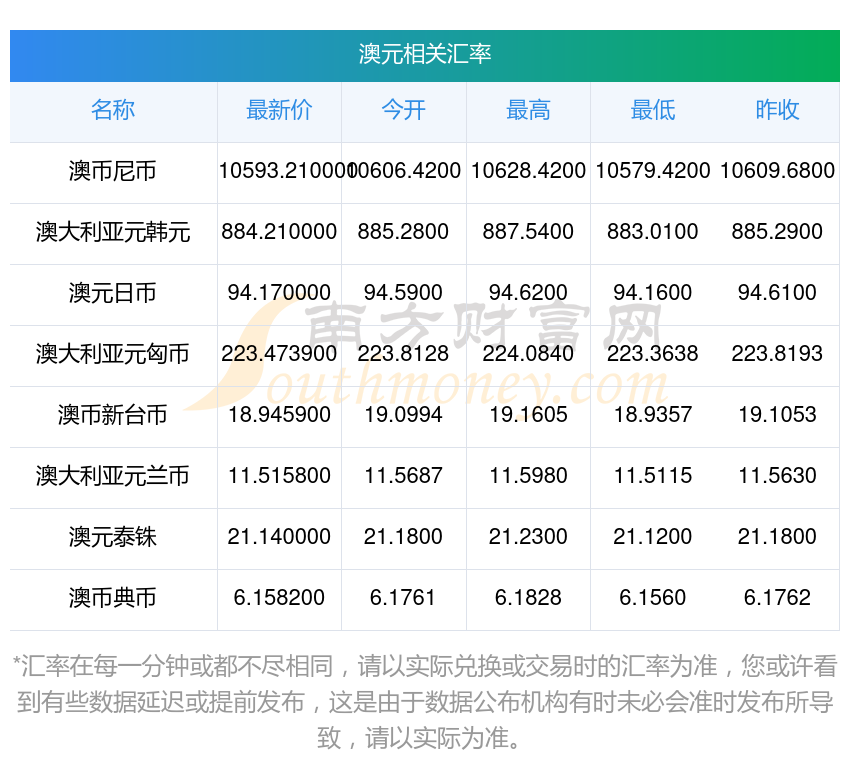Viewport: 850px width, 769px height.
Task: Click the value 21.2300
Action: point(528,537)
